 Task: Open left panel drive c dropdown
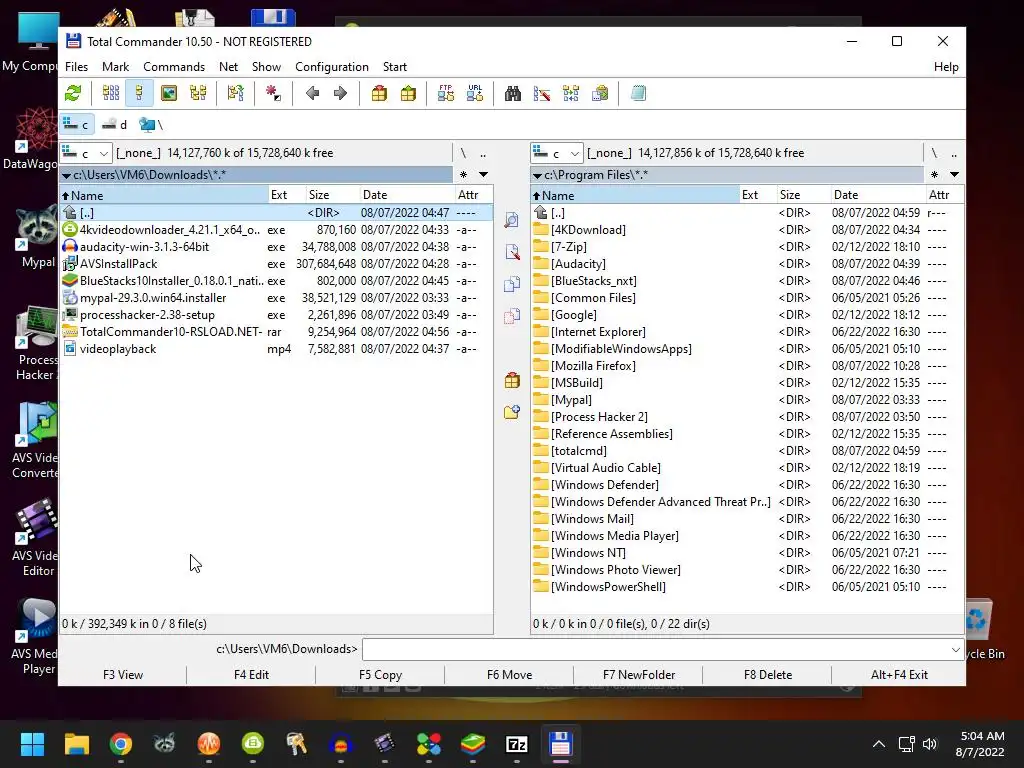point(86,153)
